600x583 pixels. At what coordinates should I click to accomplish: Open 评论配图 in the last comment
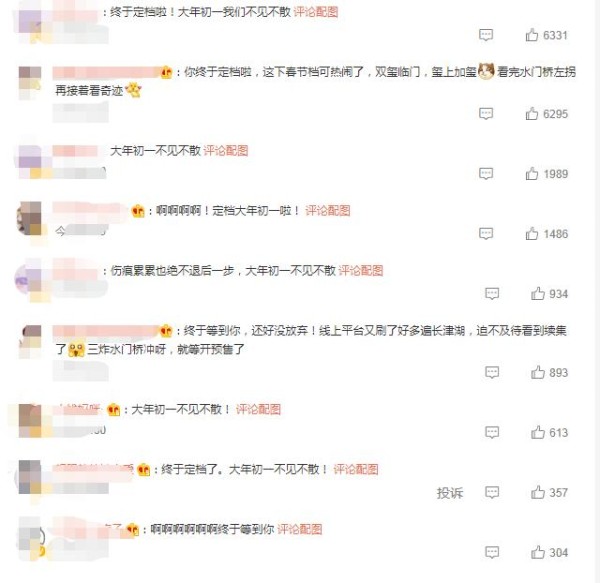300,529
